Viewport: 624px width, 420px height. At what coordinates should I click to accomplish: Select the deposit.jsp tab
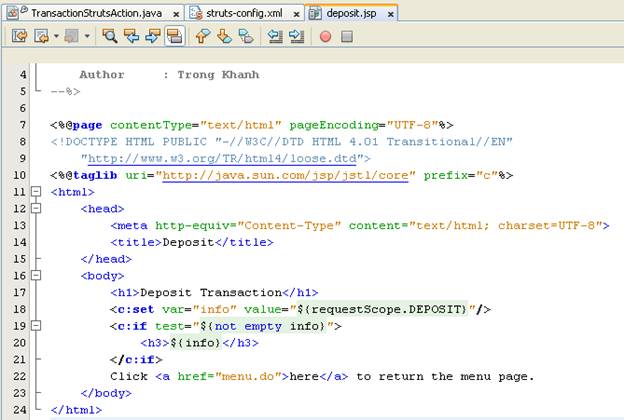click(x=351, y=14)
